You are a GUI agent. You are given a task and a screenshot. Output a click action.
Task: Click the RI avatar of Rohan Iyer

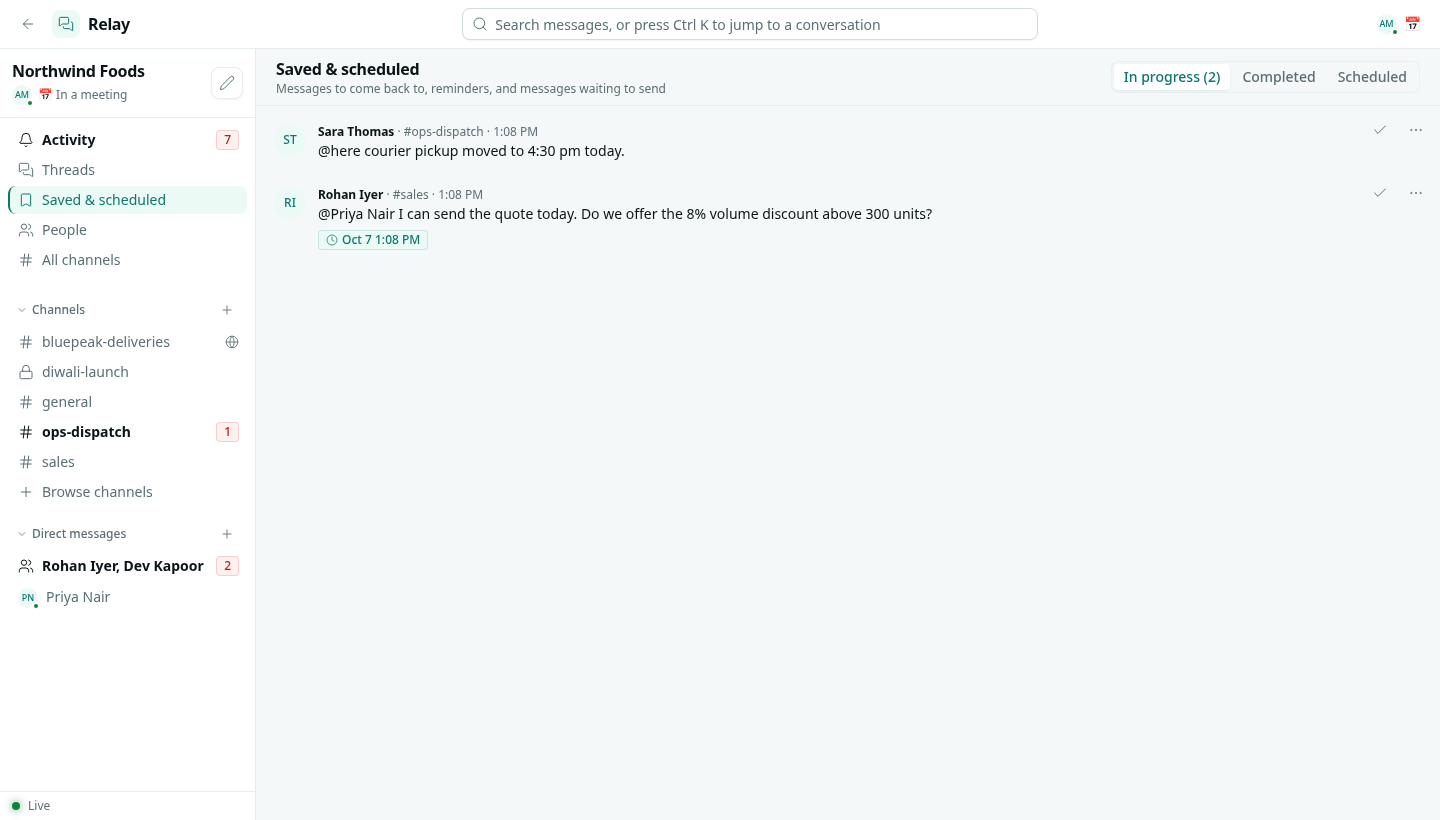click(x=290, y=203)
